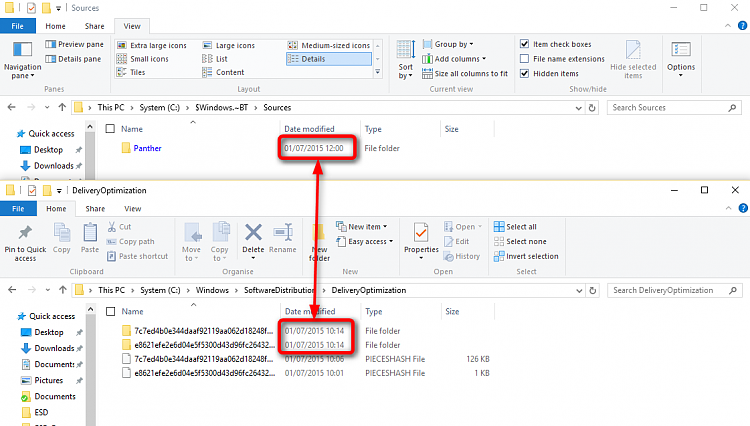Open Sort by menu
Image resolution: width=750 pixels, height=426 pixels.
(x=406, y=60)
